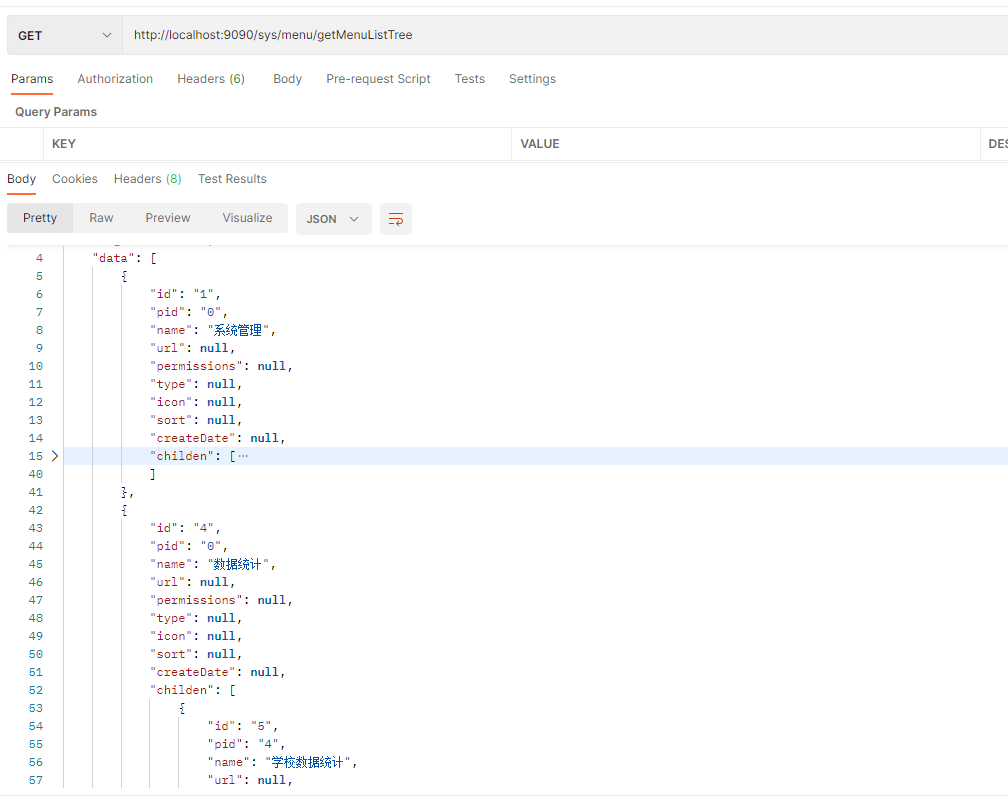Screen dimensions: 1008x802
Task: View the response Cookies tab
Action: (75, 179)
